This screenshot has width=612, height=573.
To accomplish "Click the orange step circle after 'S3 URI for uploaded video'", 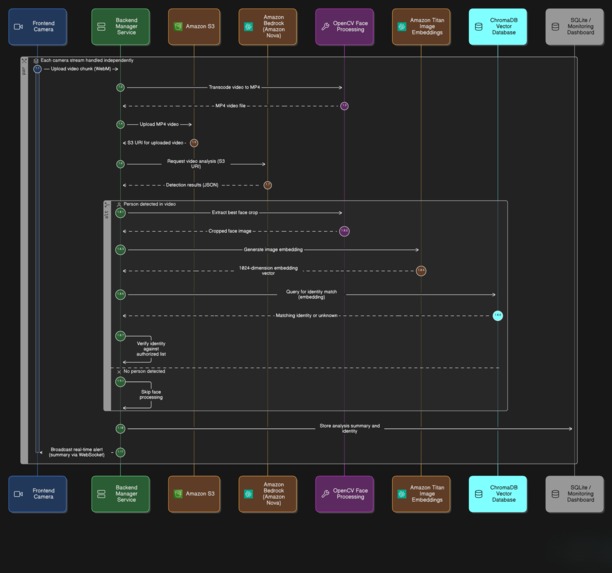I will tap(194, 143).
